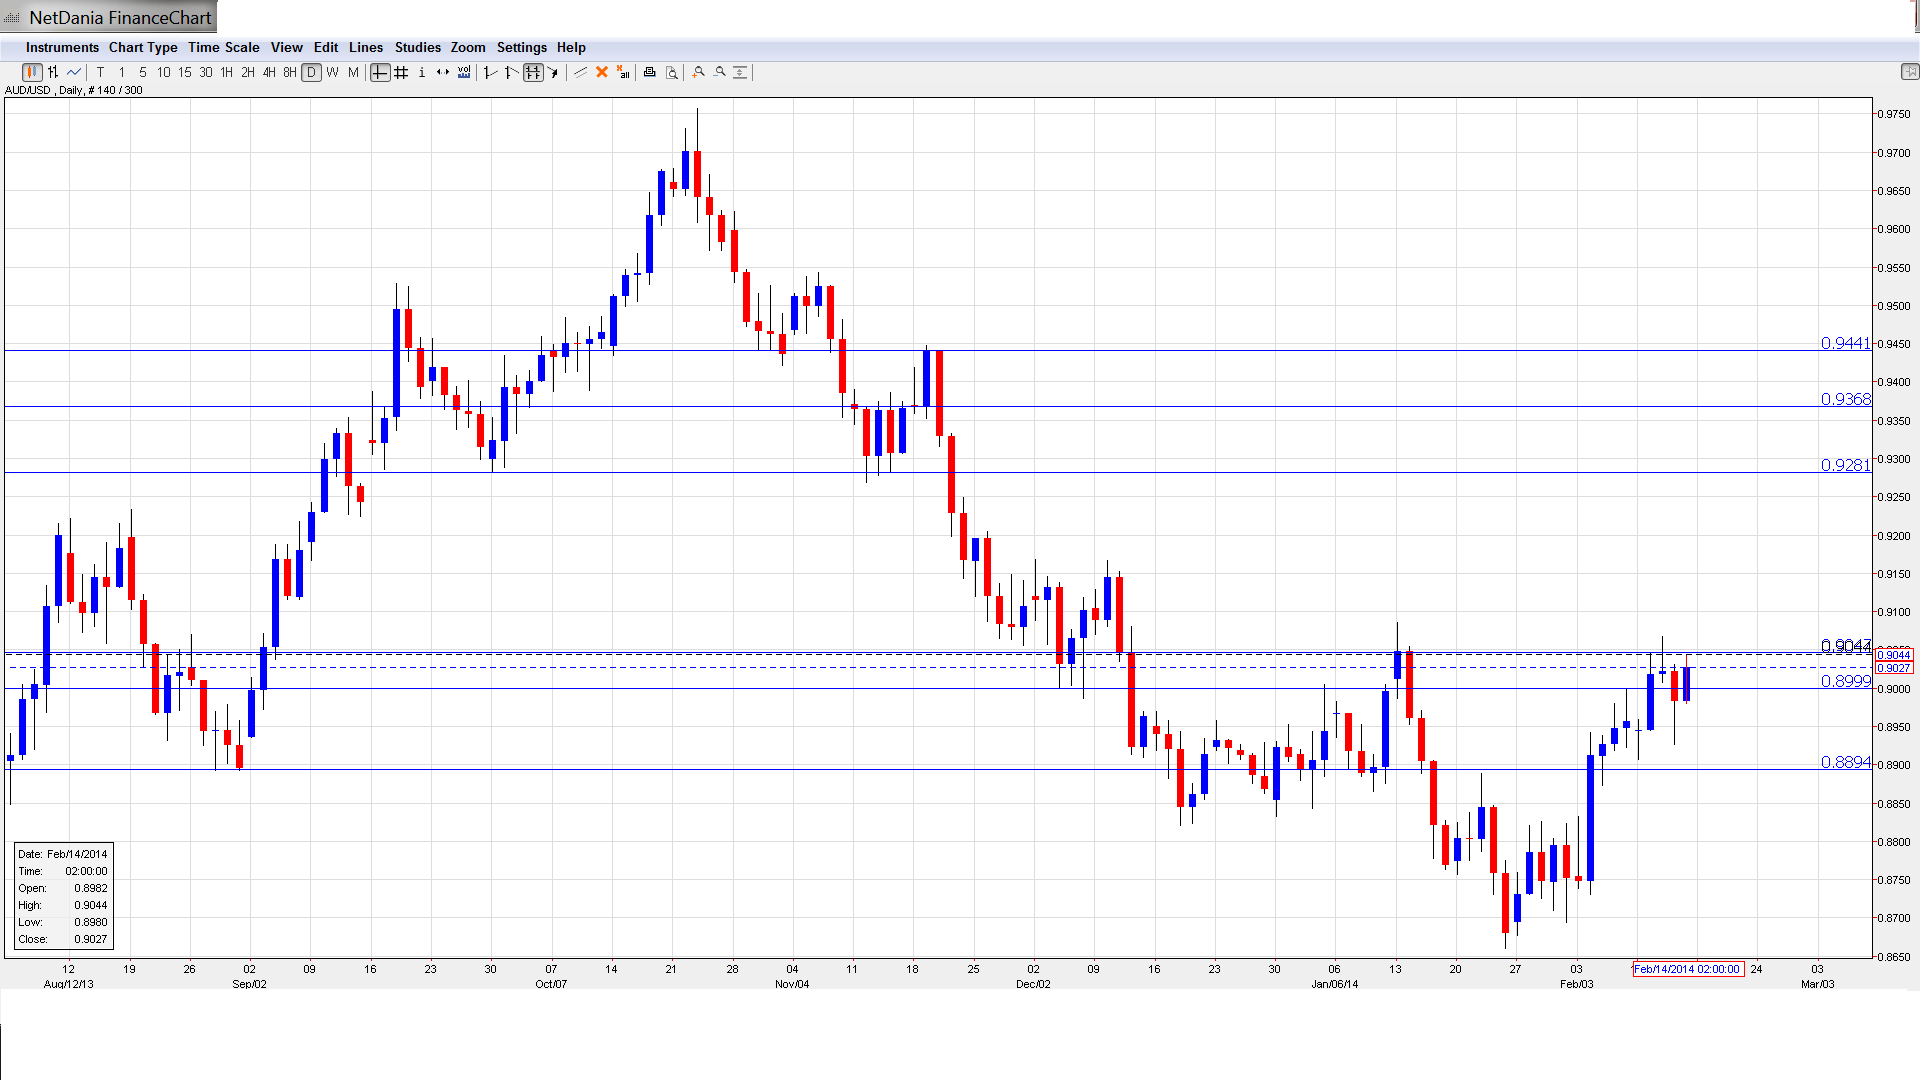The width and height of the screenshot is (1920, 1080).
Task: Toggle the chart grid display
Action: pyautogui.click(x=401, y=72)
